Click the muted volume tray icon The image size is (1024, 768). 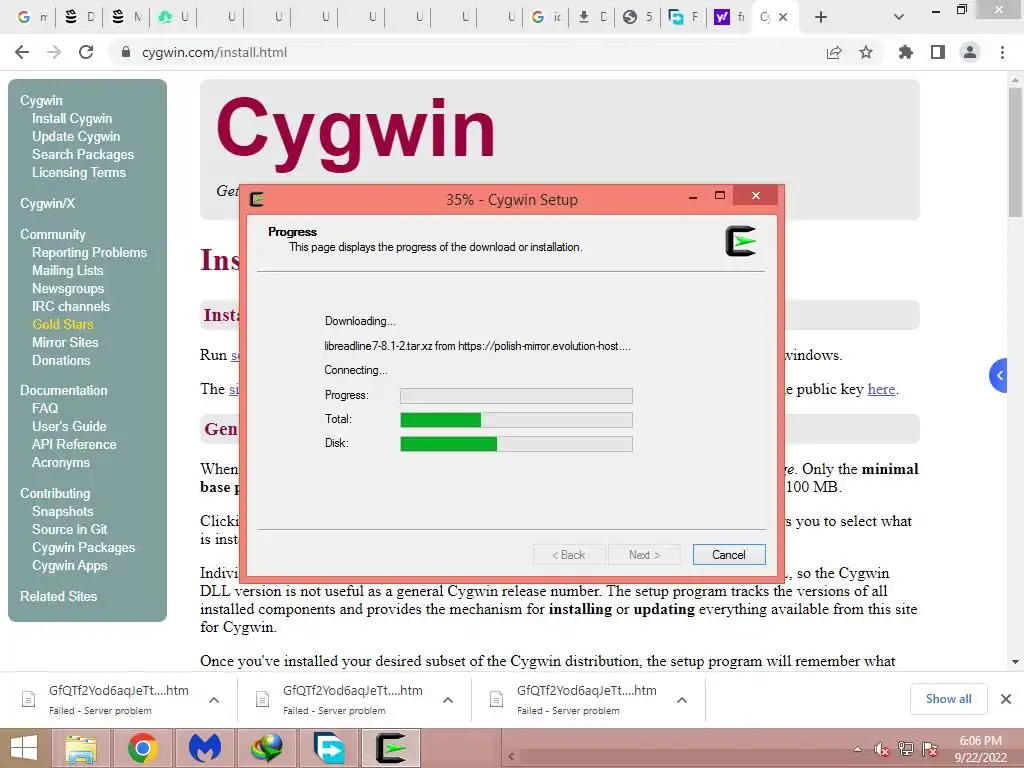881,749
